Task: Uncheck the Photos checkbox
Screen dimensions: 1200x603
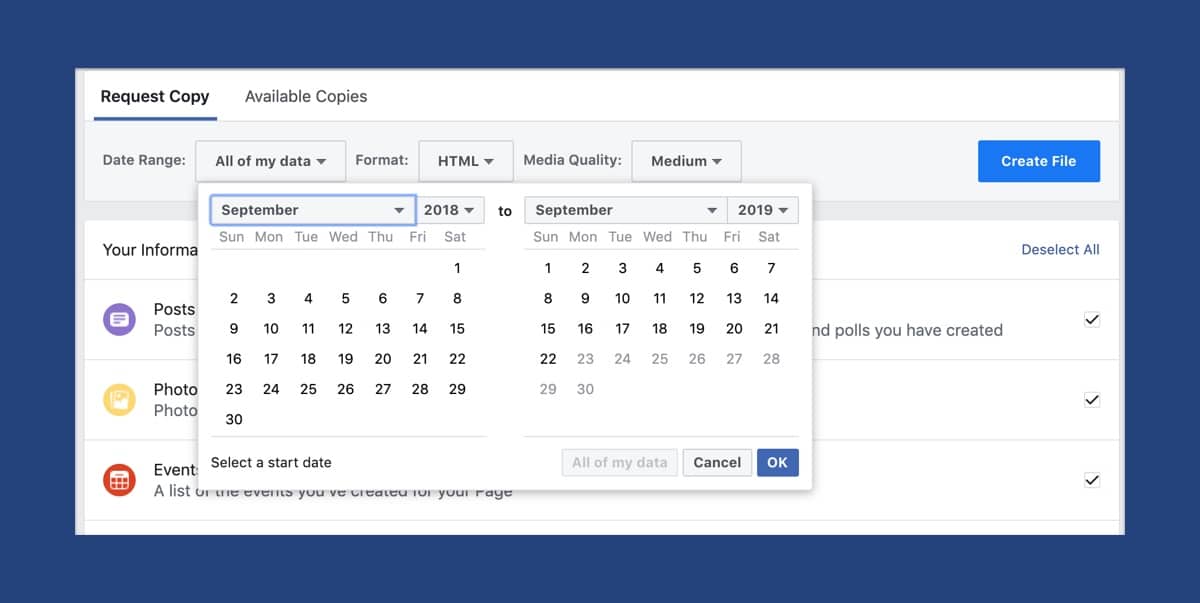Action: [x=1092, y=400]
